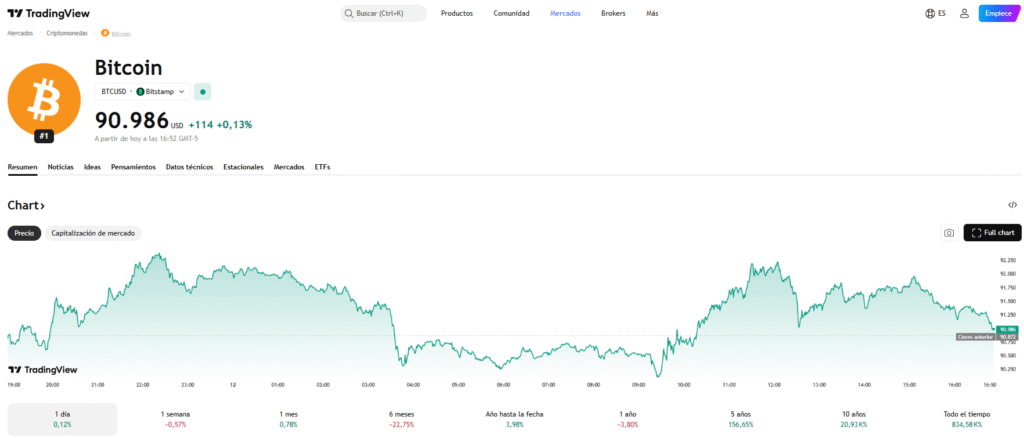Click the Criptomonedas breadcrumb link
The image size is (1024, 438).
click(x=66, y=33)
